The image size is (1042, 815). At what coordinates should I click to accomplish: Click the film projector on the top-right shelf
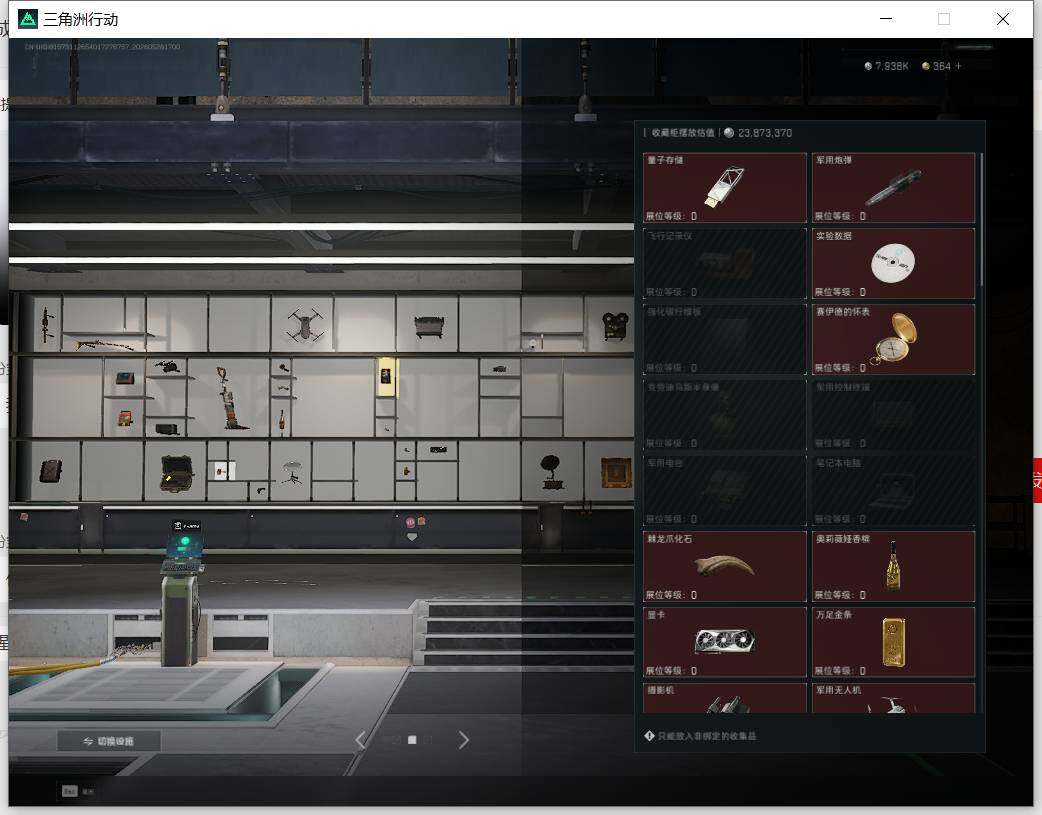point(615,326)
